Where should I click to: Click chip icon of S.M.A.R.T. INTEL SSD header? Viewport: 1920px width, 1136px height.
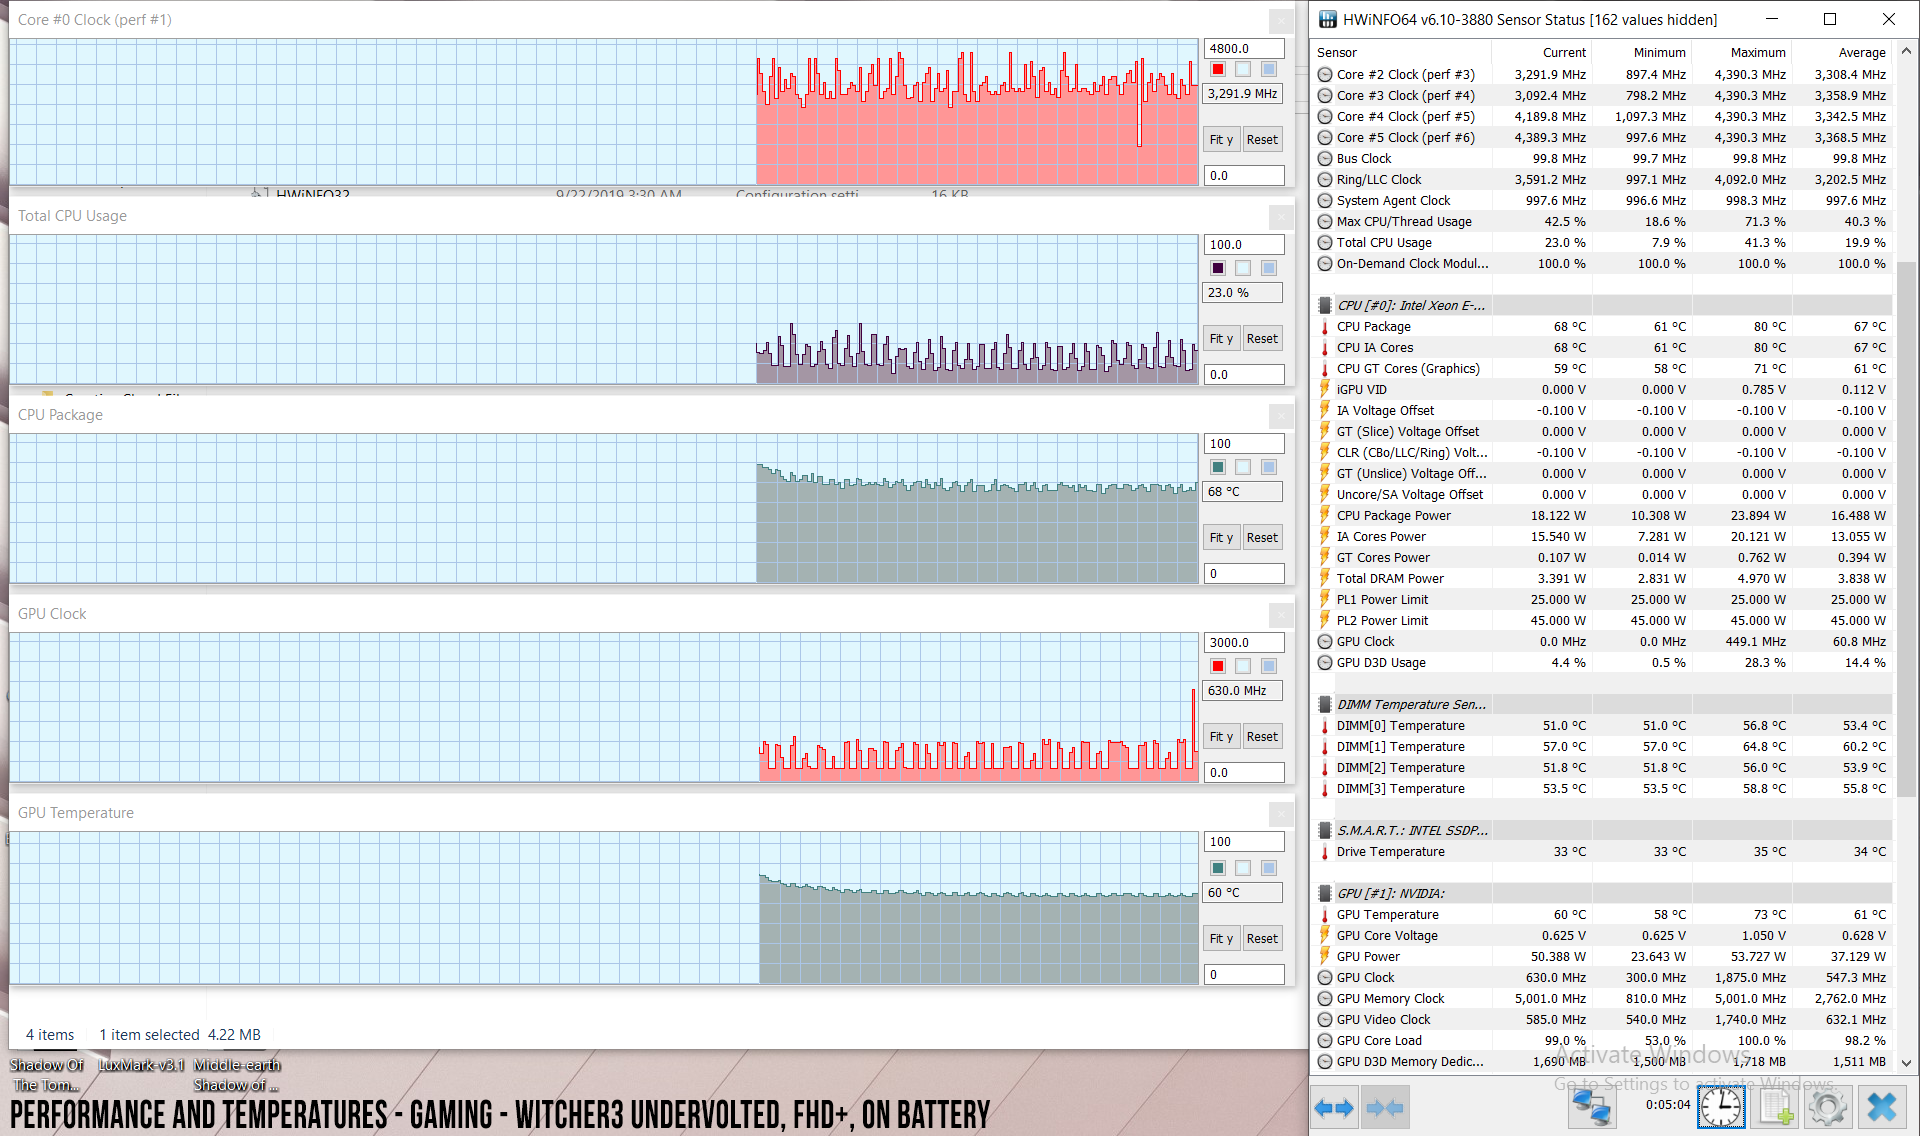click(1325, 830)
